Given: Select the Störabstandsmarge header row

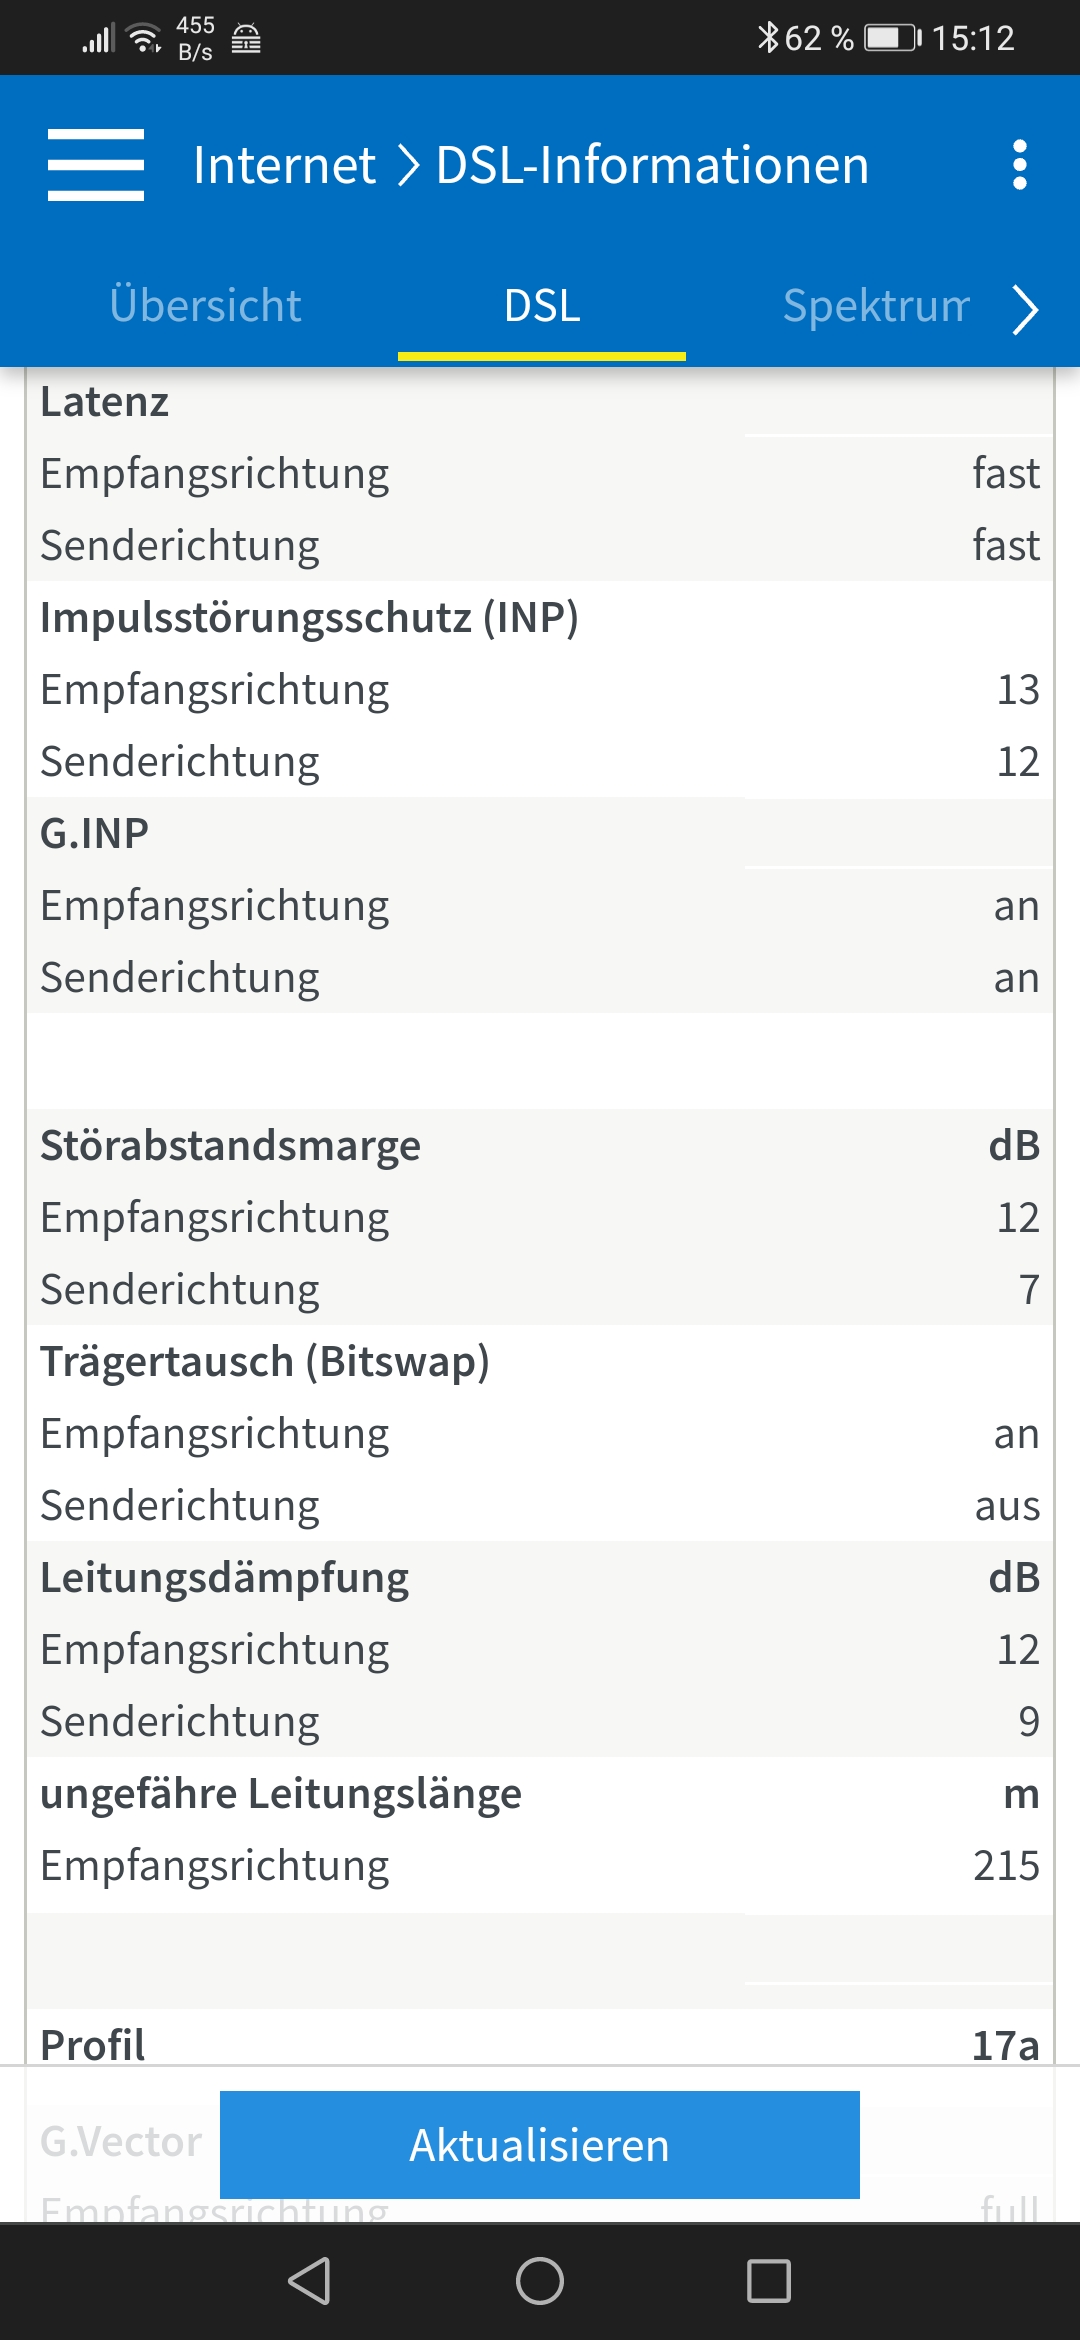Looking at the screenshot, I should click(x=540, y=1145).
